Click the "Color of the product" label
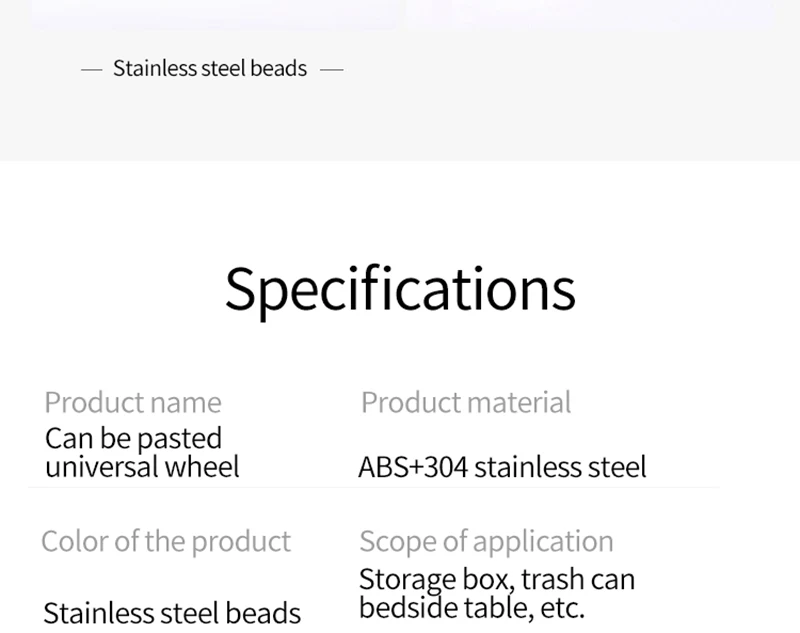 point(166,541)
